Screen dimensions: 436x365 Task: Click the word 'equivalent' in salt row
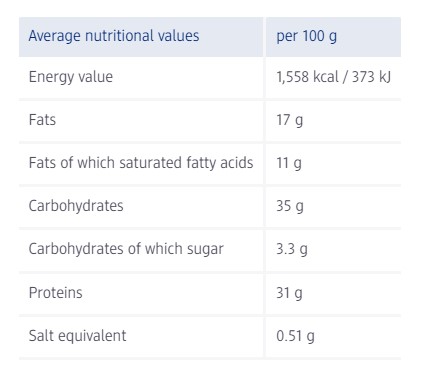91,336
